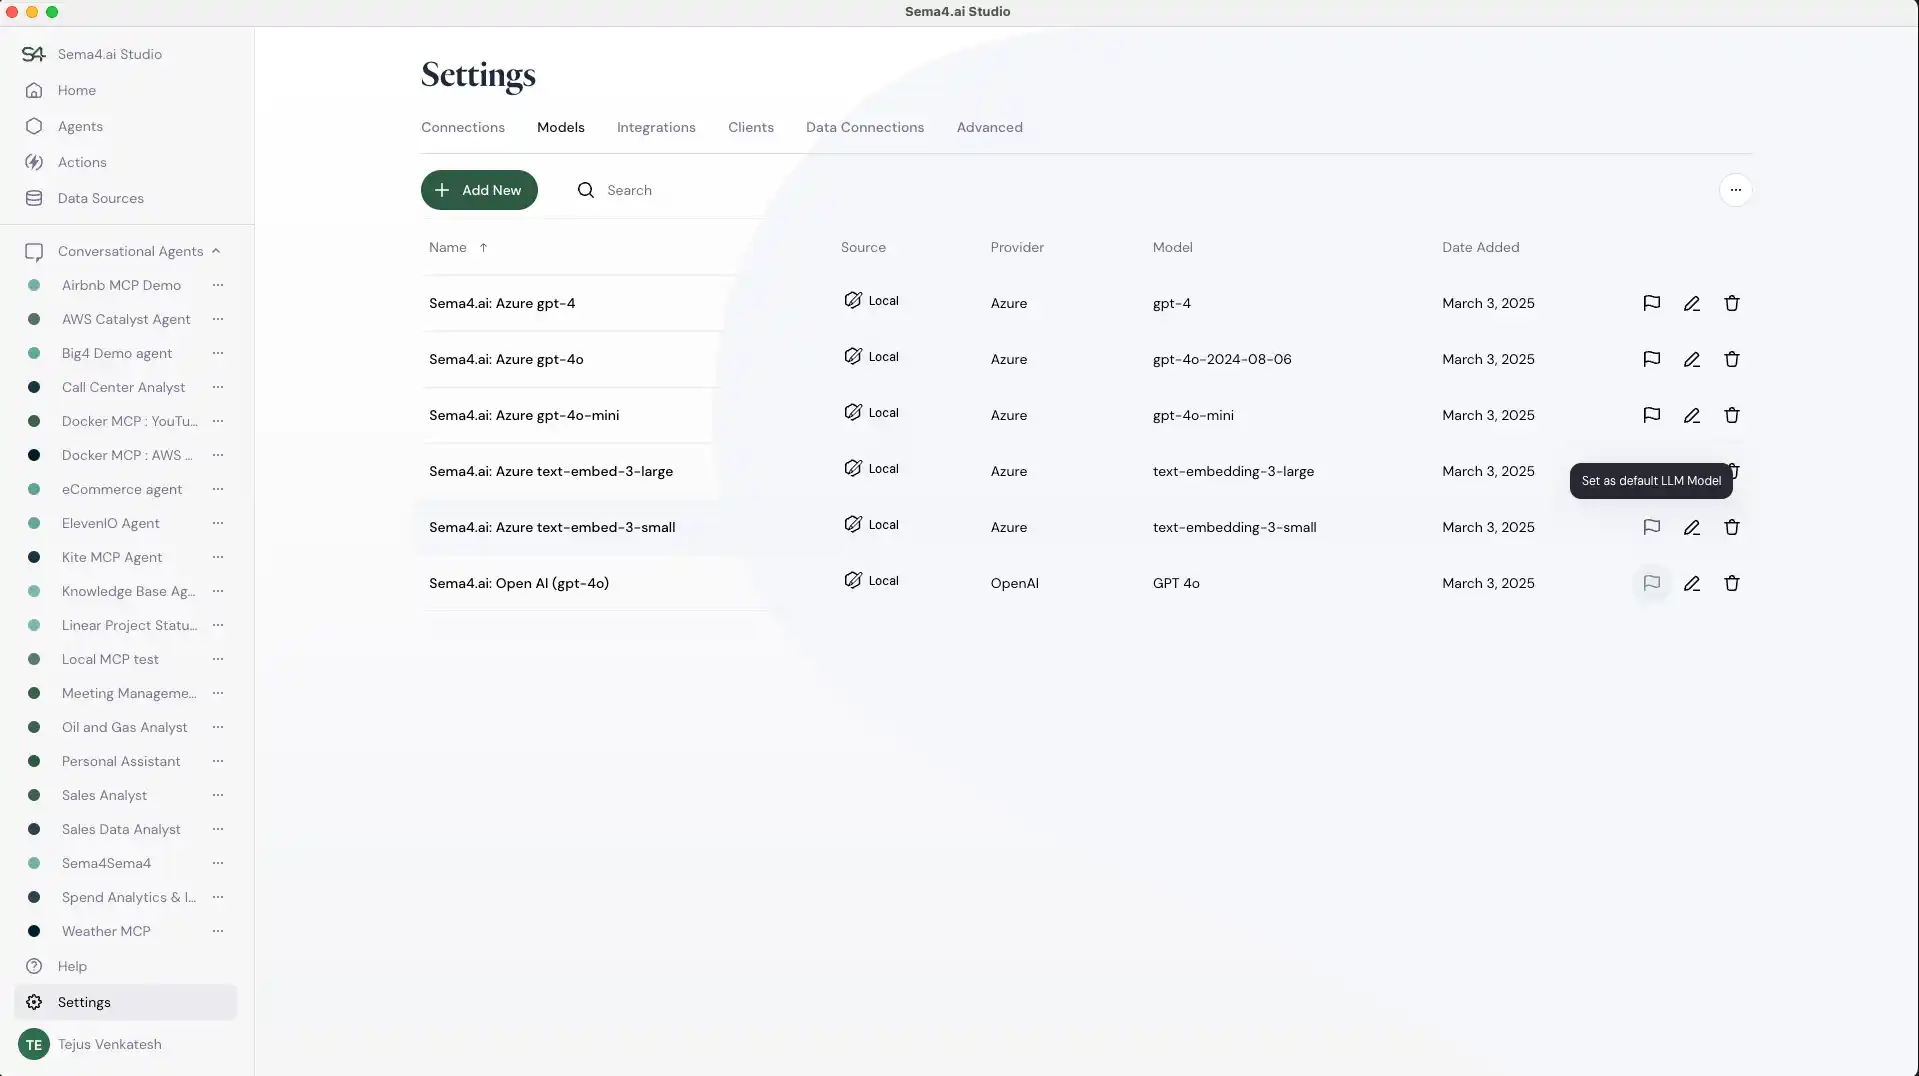
Task: Edit the Sema4.ai: Azure gpt-4o model
Action: pyautogui.click(x=1692, y=359)
